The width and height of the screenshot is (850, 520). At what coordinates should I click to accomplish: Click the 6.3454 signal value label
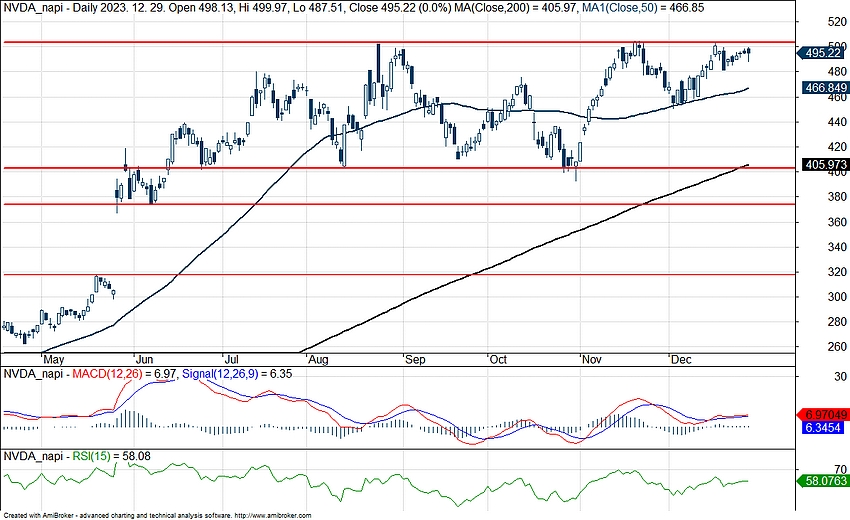[x=823, y=427]
